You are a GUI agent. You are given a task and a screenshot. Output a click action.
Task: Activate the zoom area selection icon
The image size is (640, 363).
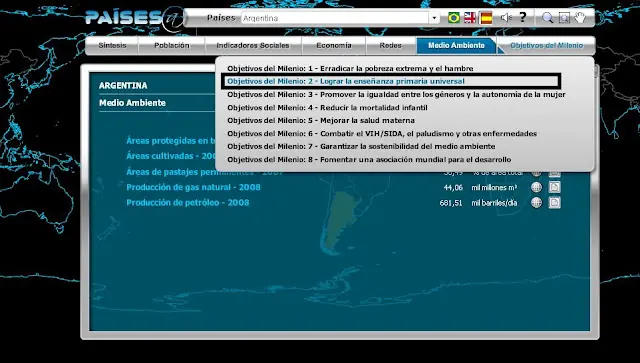tap(564, 18)
